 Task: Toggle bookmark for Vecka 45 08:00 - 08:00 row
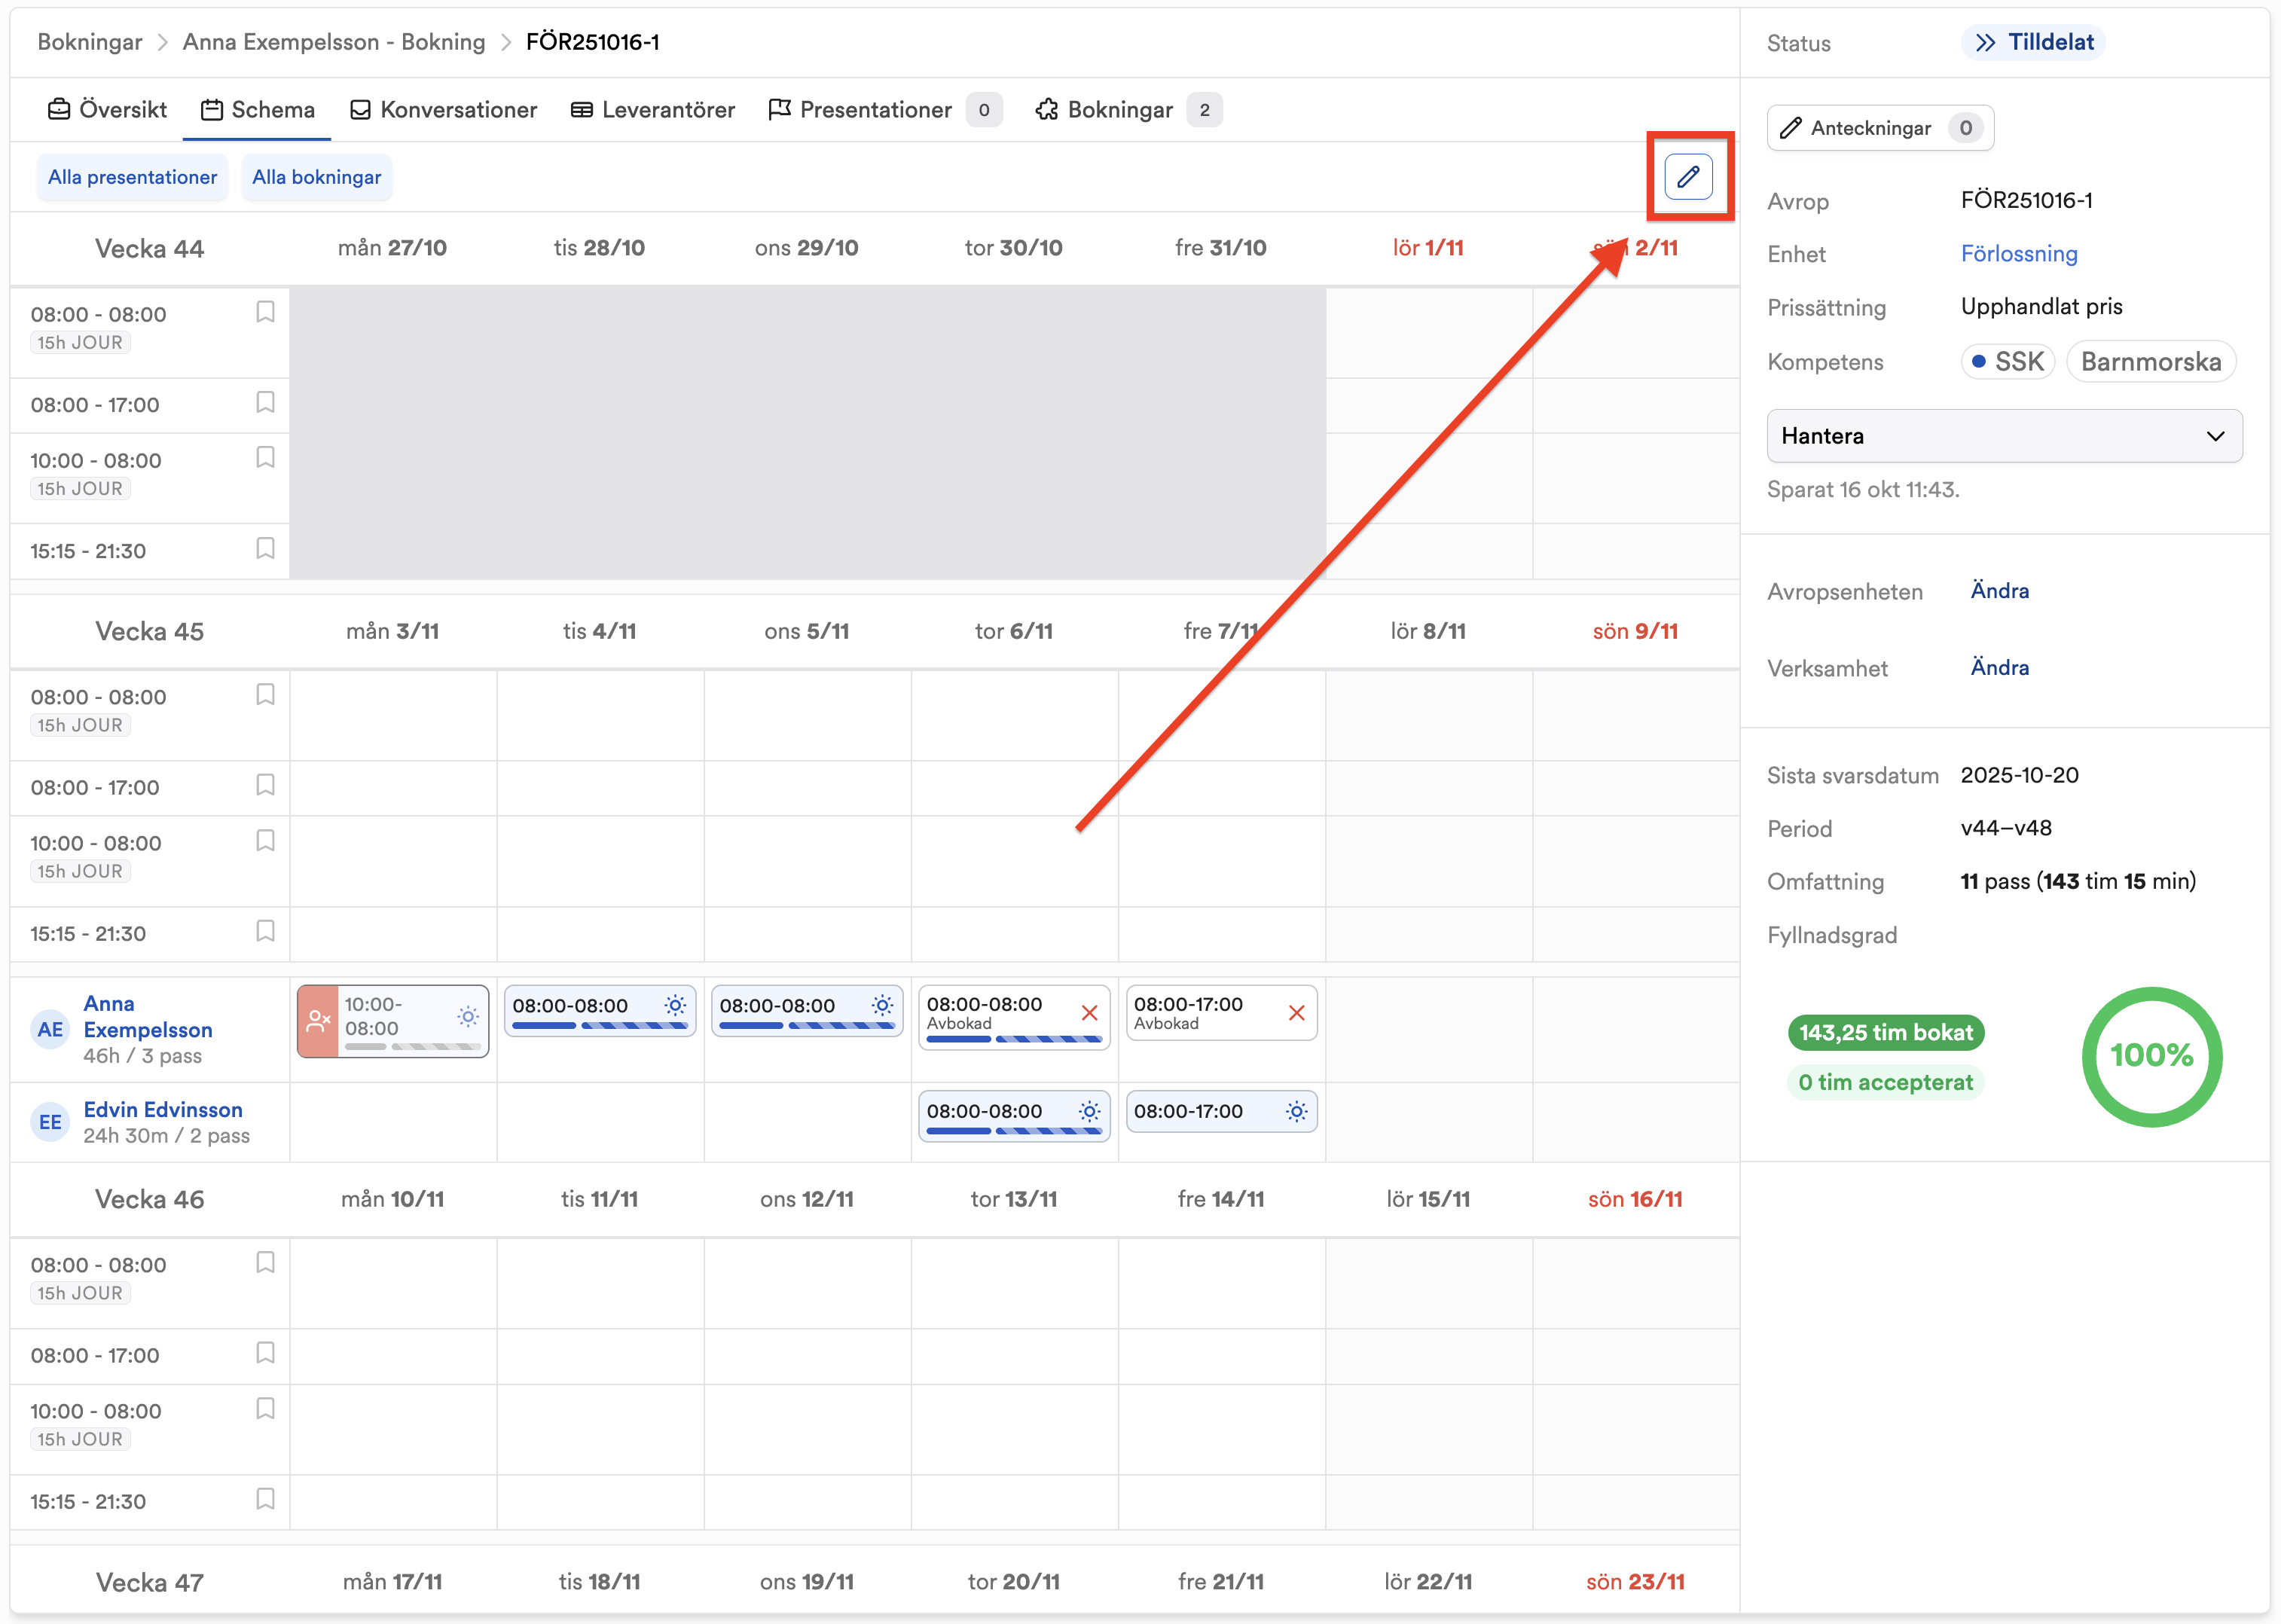point(265,694)
